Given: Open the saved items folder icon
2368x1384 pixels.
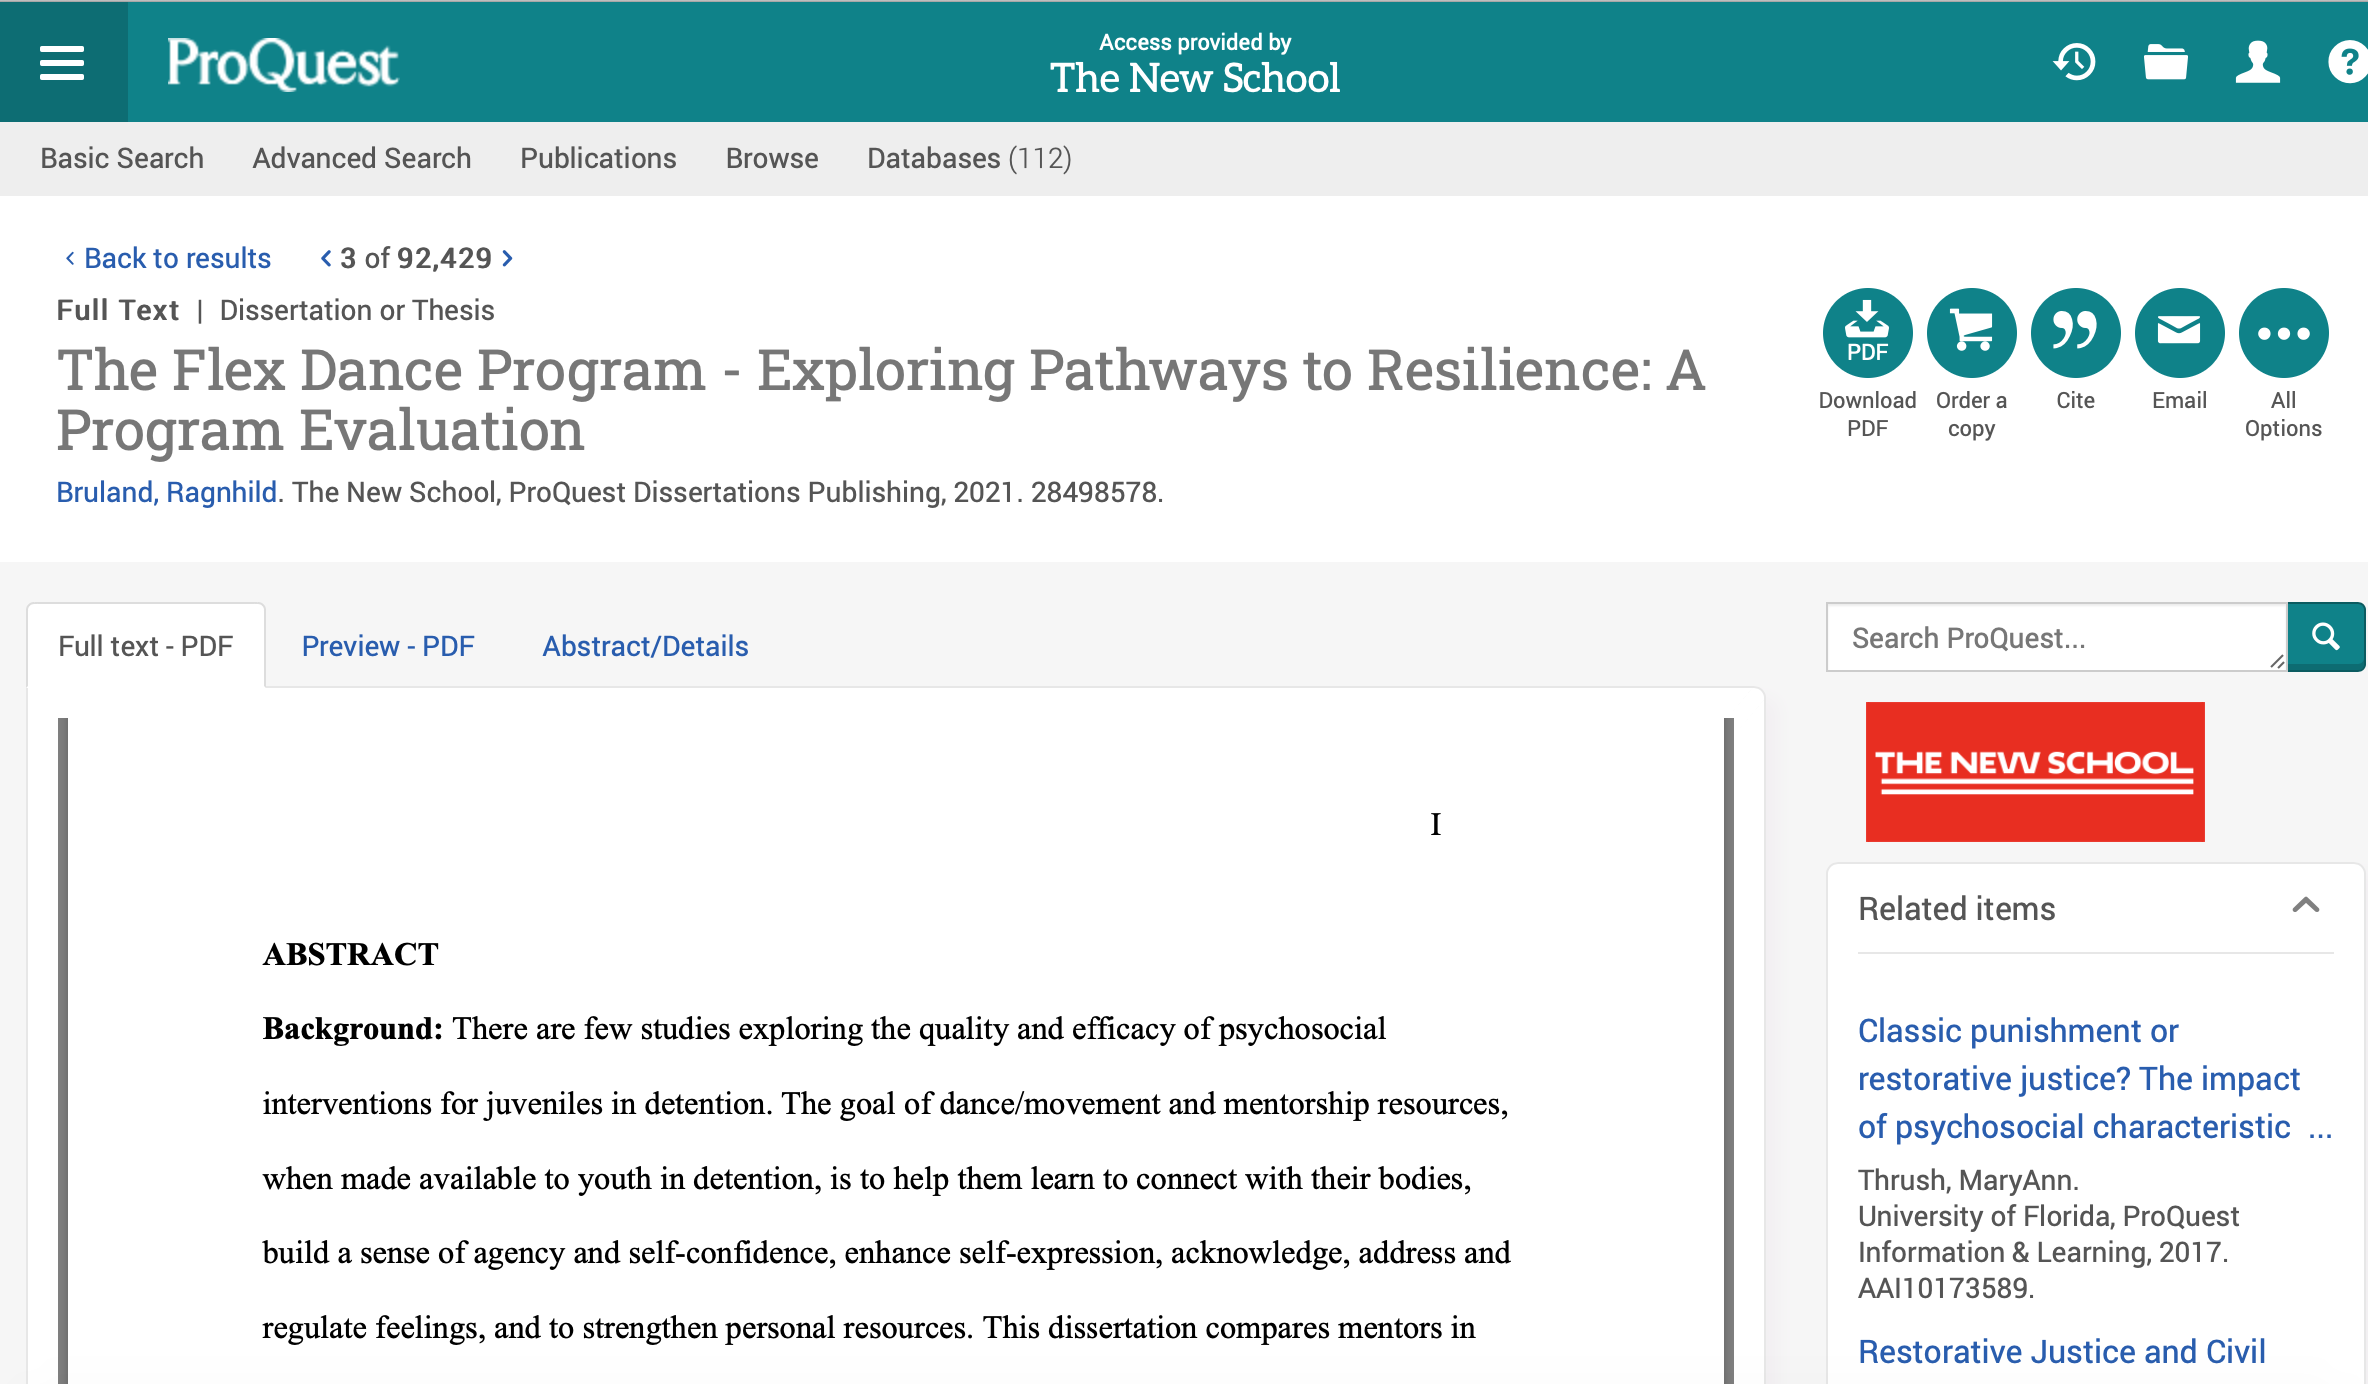Looking at the screenshot, I should (2166, 62).
